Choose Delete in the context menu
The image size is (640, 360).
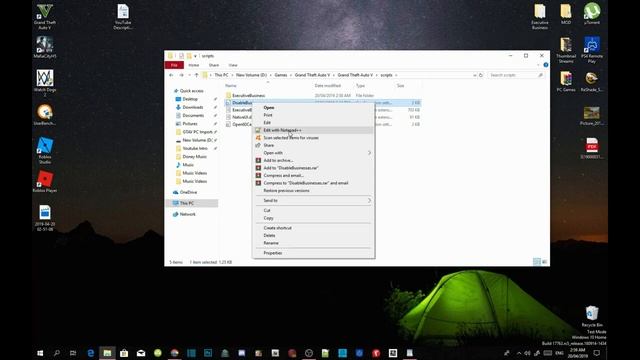coord(313,236)
